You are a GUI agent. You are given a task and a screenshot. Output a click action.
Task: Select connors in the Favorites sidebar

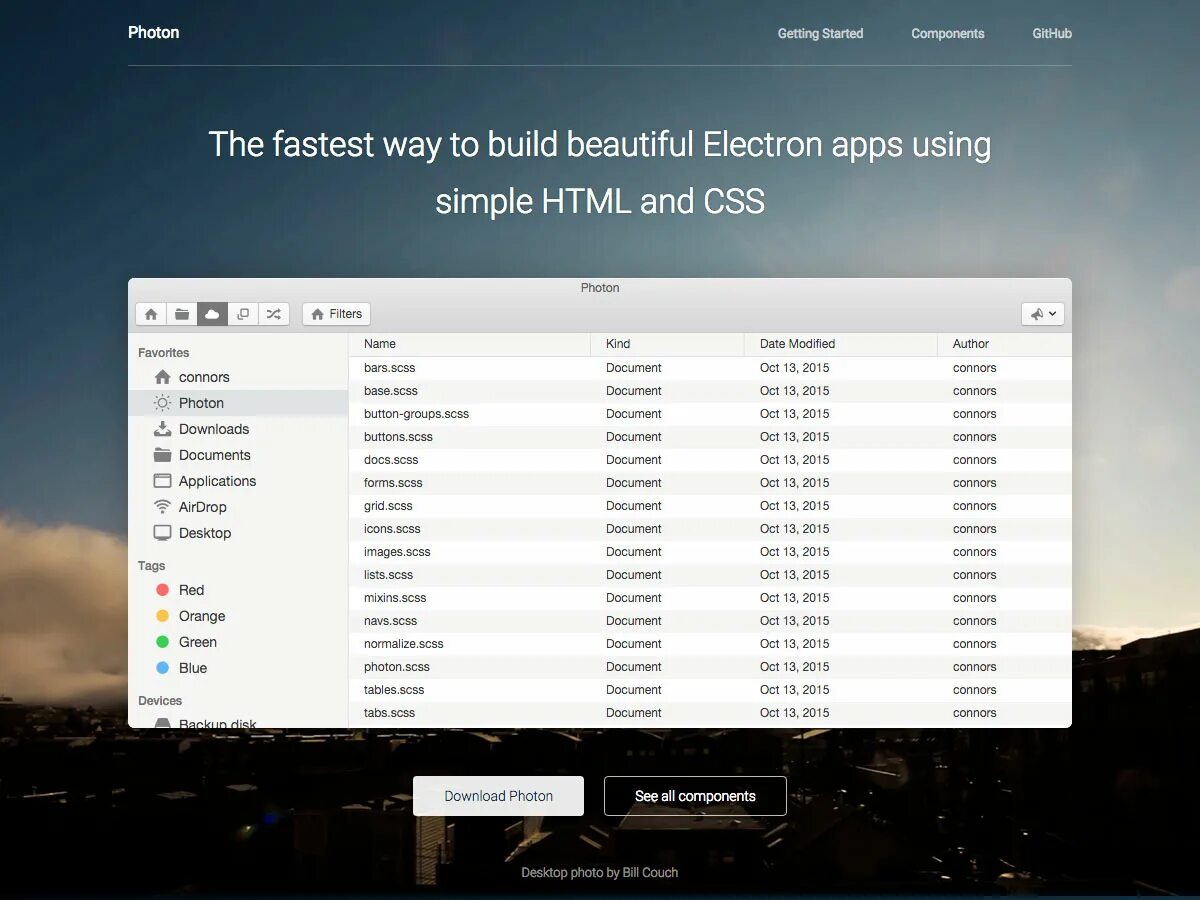click(238, 377)
